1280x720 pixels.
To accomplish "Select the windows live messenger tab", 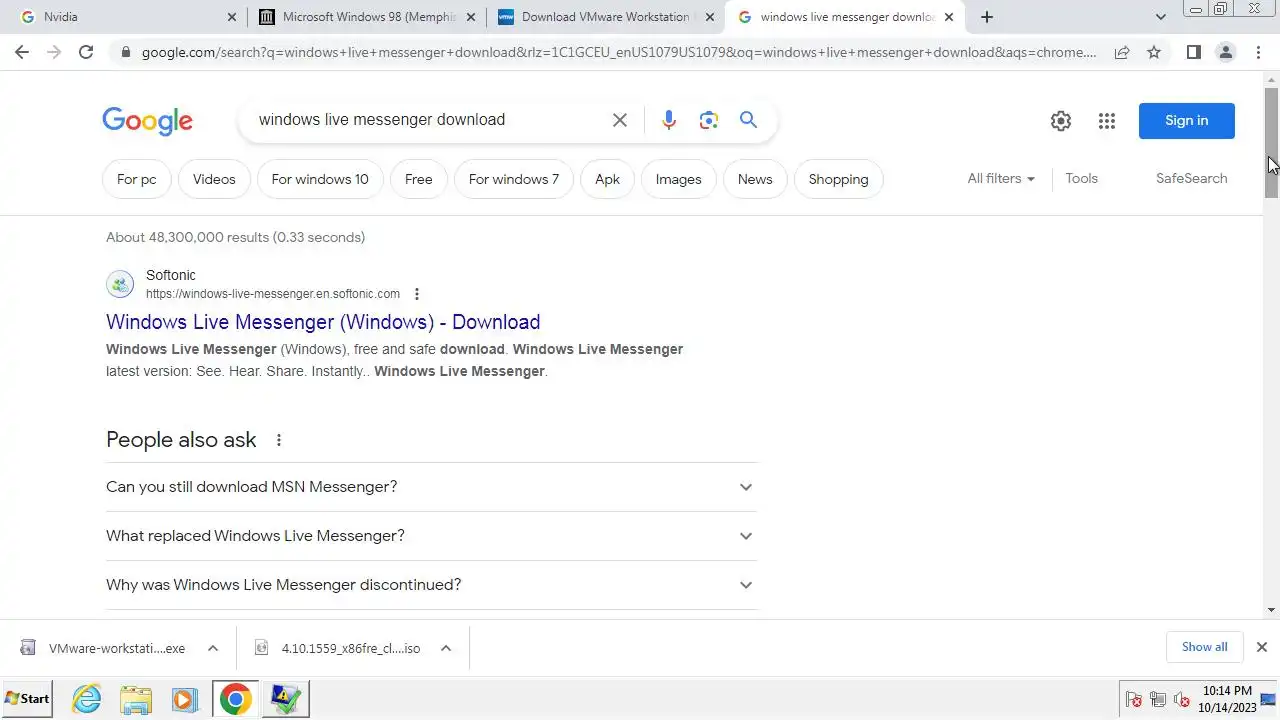I will (846, 17).
